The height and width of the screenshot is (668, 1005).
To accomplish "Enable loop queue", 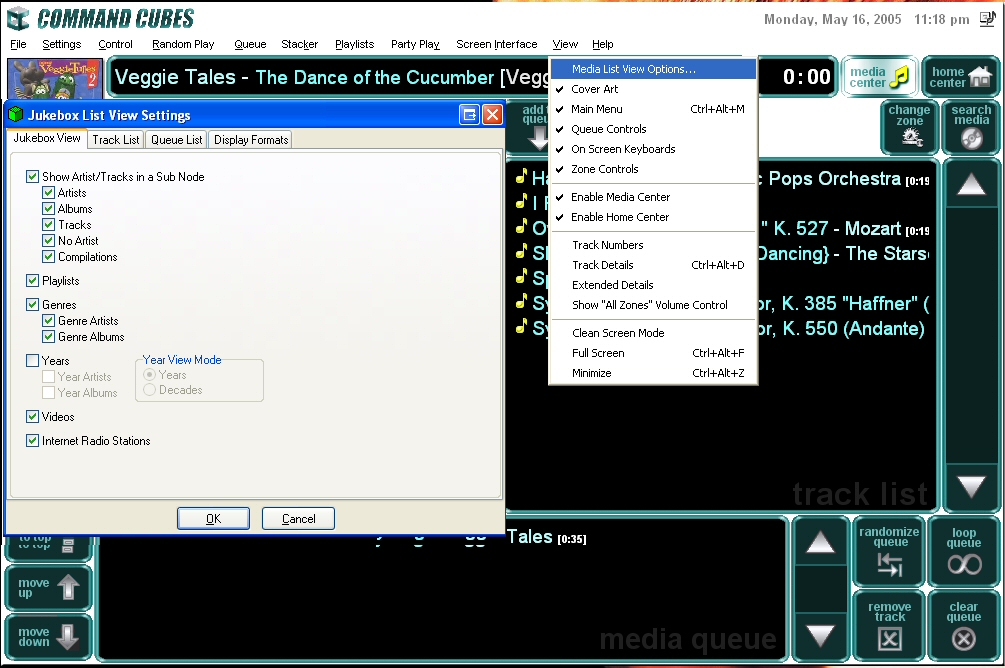I will (963, 550).
